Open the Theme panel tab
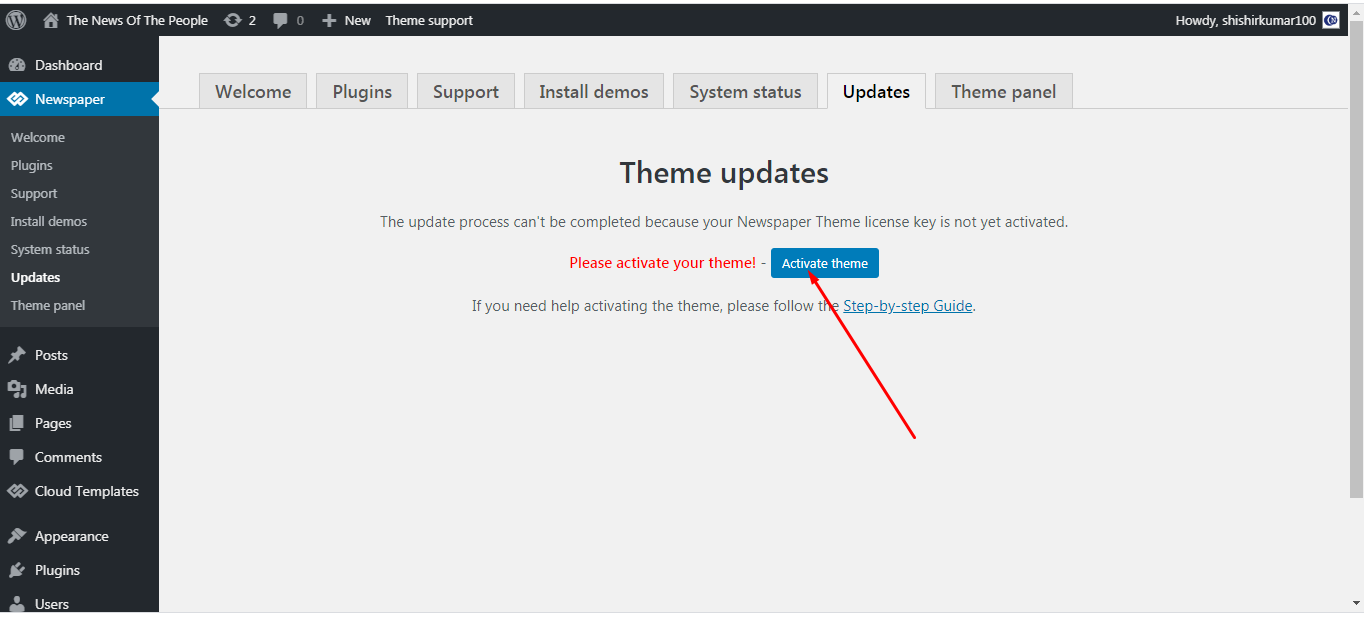Screen dimensions: 1364x619 pyautogui.click(x=1004, y=91)
